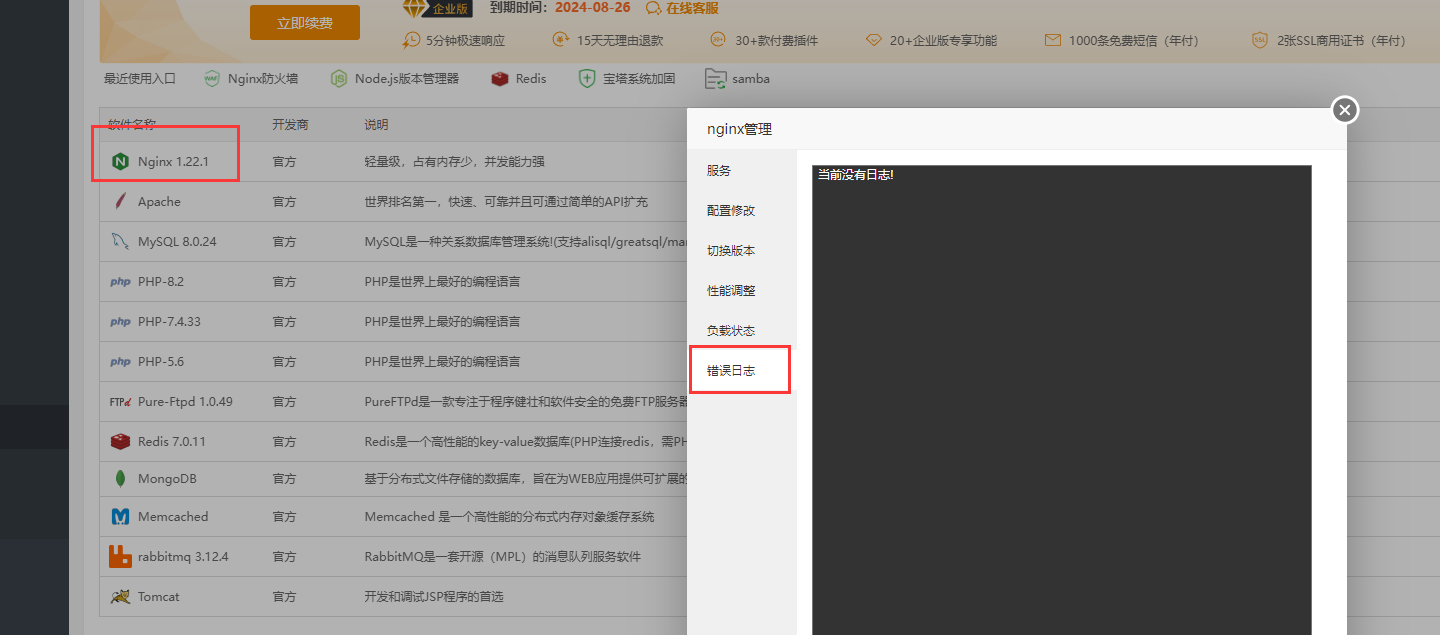The image size is (1440, 635).
Task: Click Nginx description 轻量级，占有内存少
Action: tap(454, 161)
